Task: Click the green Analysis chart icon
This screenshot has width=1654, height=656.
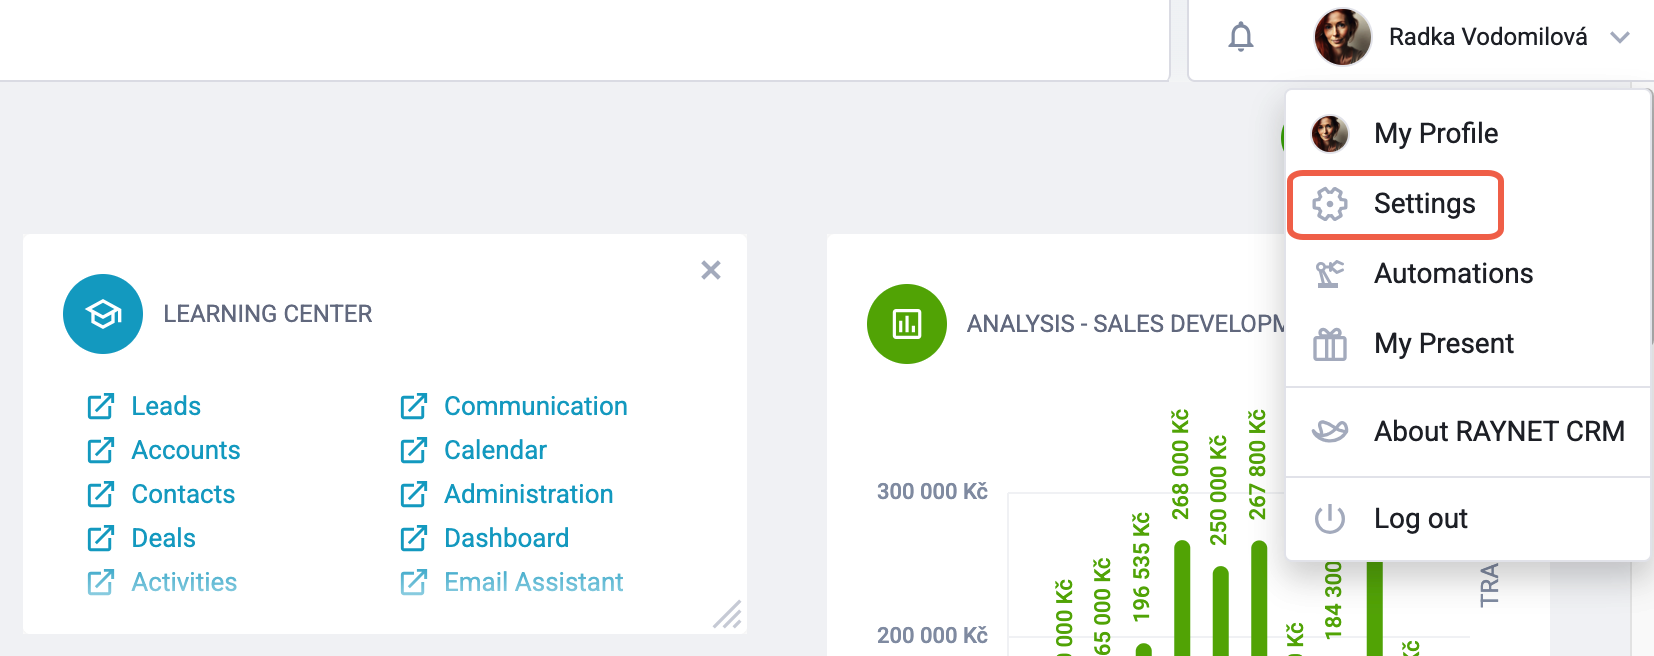Action: (906, 324)
